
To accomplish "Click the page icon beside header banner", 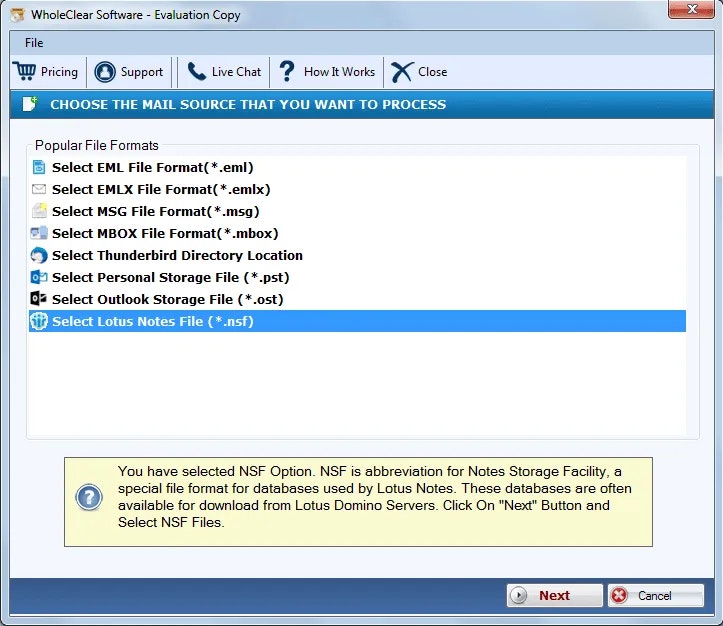I will click(30, 104).
